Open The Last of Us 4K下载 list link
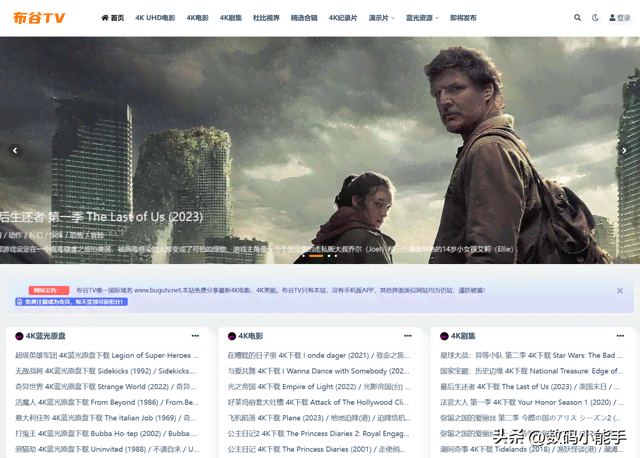640x458 pixels. (x=530, y=387)
